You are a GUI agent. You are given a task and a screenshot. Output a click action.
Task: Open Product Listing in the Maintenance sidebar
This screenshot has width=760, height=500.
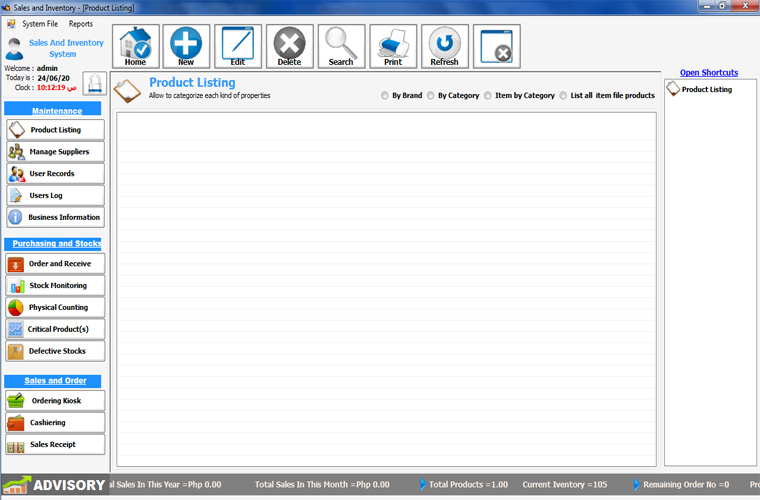[x=55, y=130]
